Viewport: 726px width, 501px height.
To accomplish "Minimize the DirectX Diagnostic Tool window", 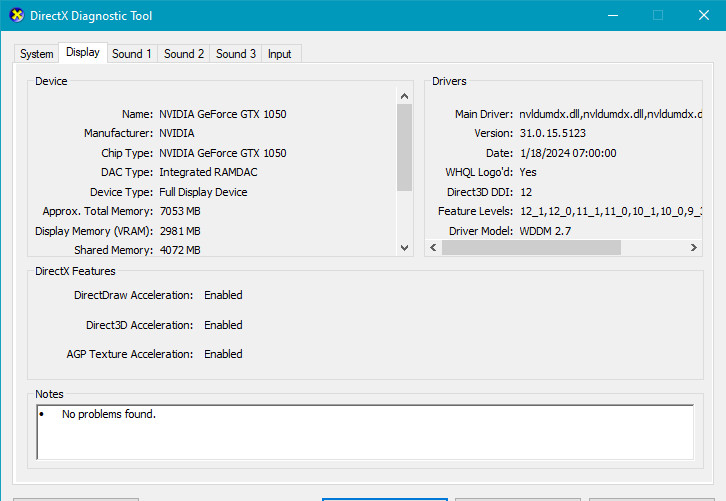I will 612,15.
